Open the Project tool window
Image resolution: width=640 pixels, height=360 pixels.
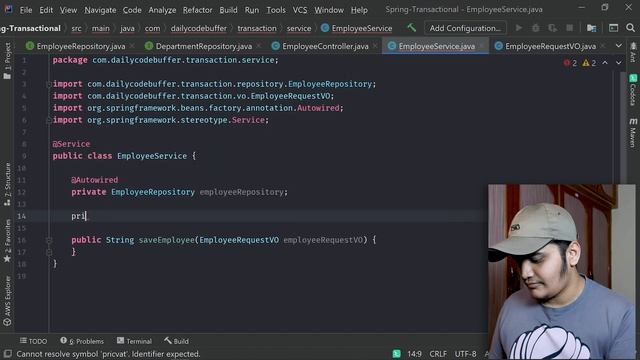7,60
